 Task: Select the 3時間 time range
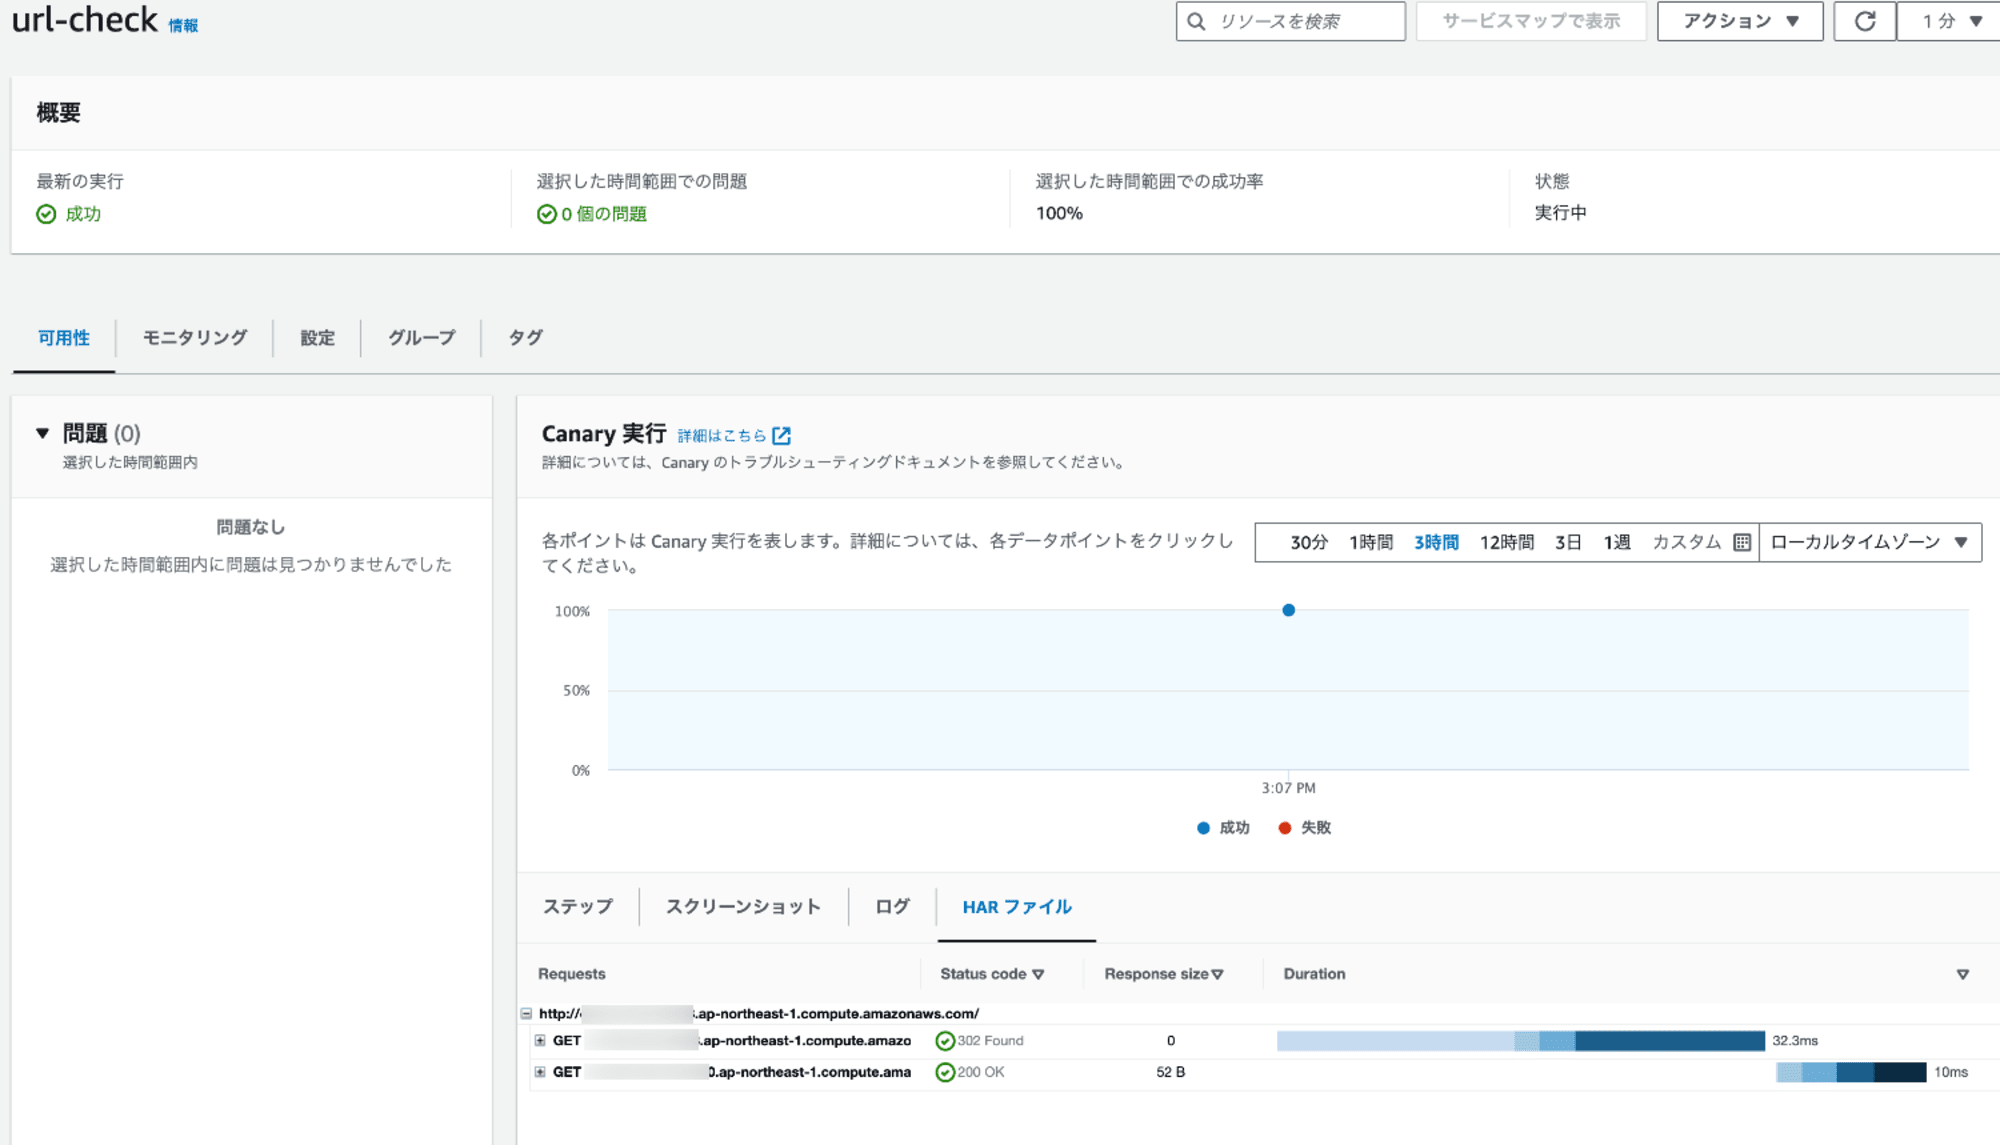[x=1436, y=542]
